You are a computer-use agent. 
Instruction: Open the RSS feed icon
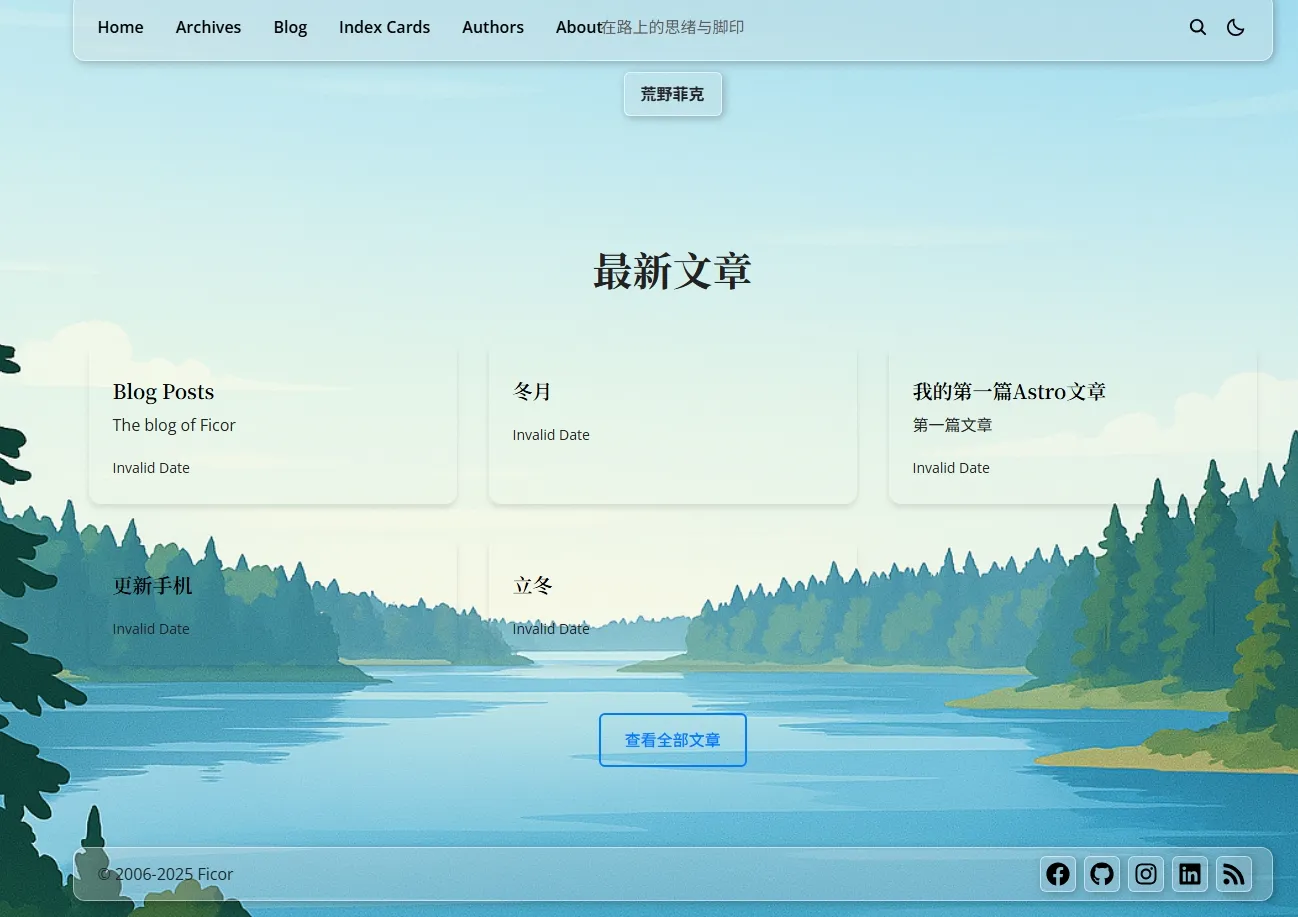(x=1233, y=874)
